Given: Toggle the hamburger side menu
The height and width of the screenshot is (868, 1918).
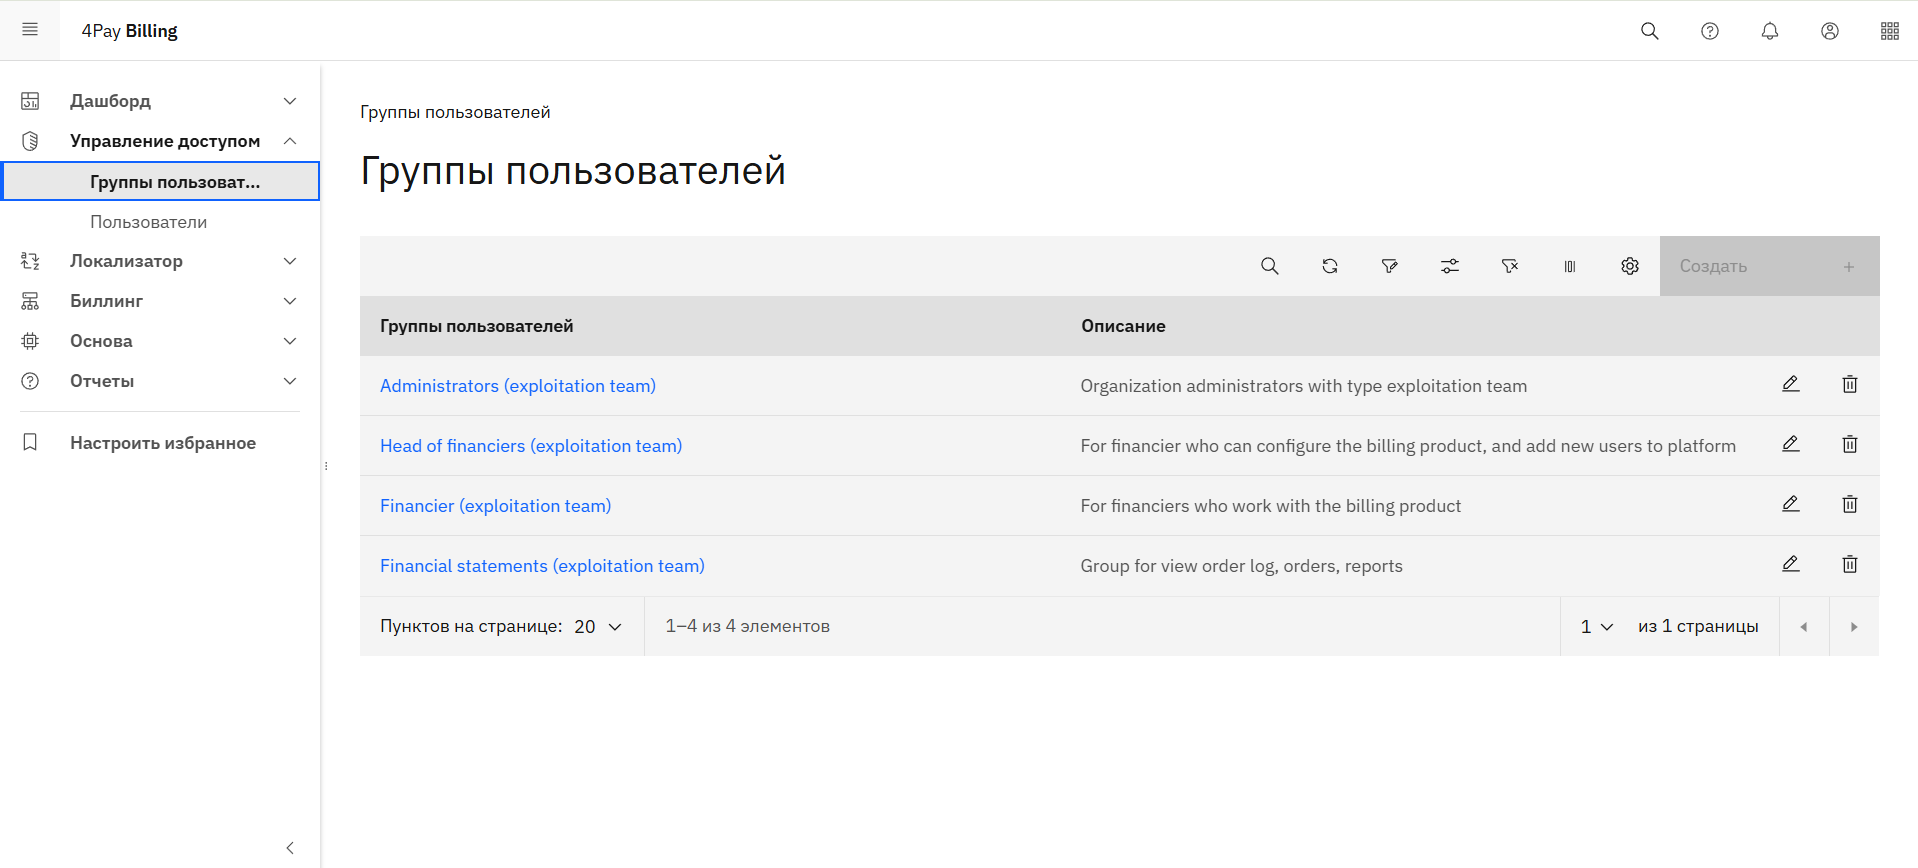Looking at the screenshot, I should coord(30,30).
